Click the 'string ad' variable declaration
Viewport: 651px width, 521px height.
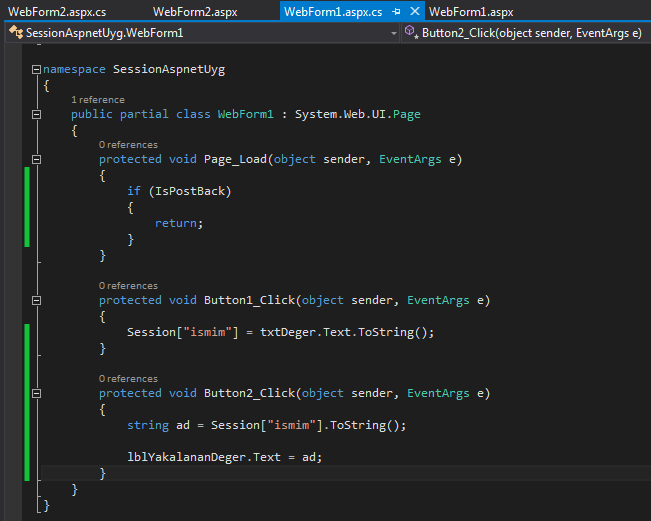tap(158, 425)
